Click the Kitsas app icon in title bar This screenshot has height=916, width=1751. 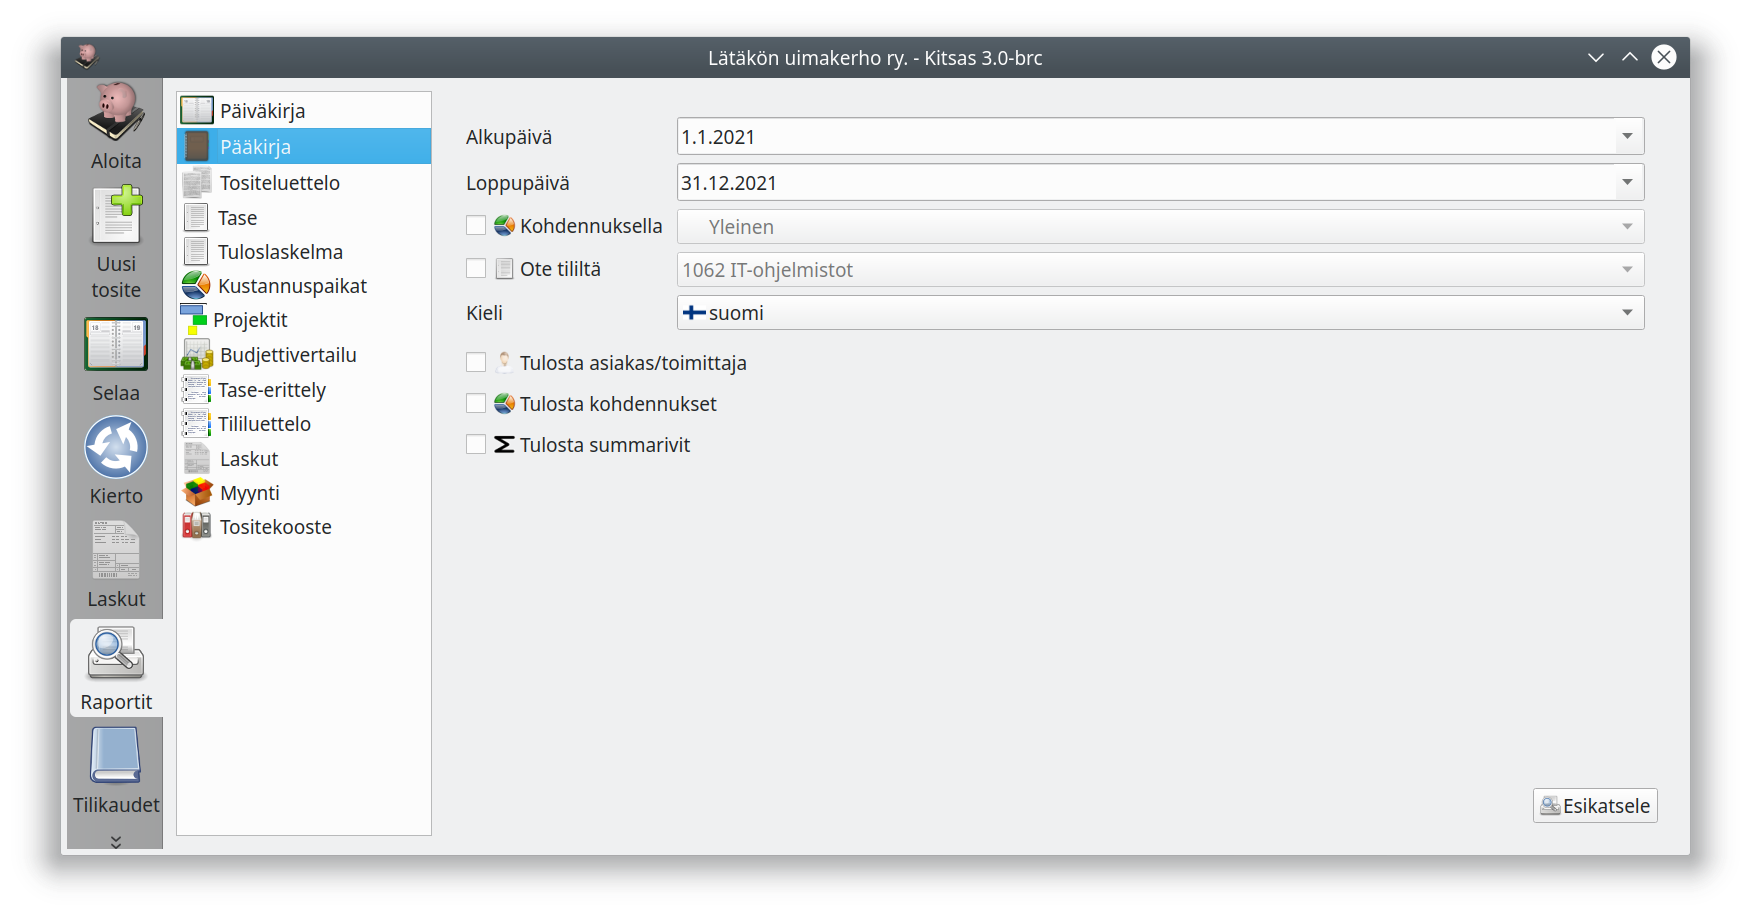[x=87, y=57]
